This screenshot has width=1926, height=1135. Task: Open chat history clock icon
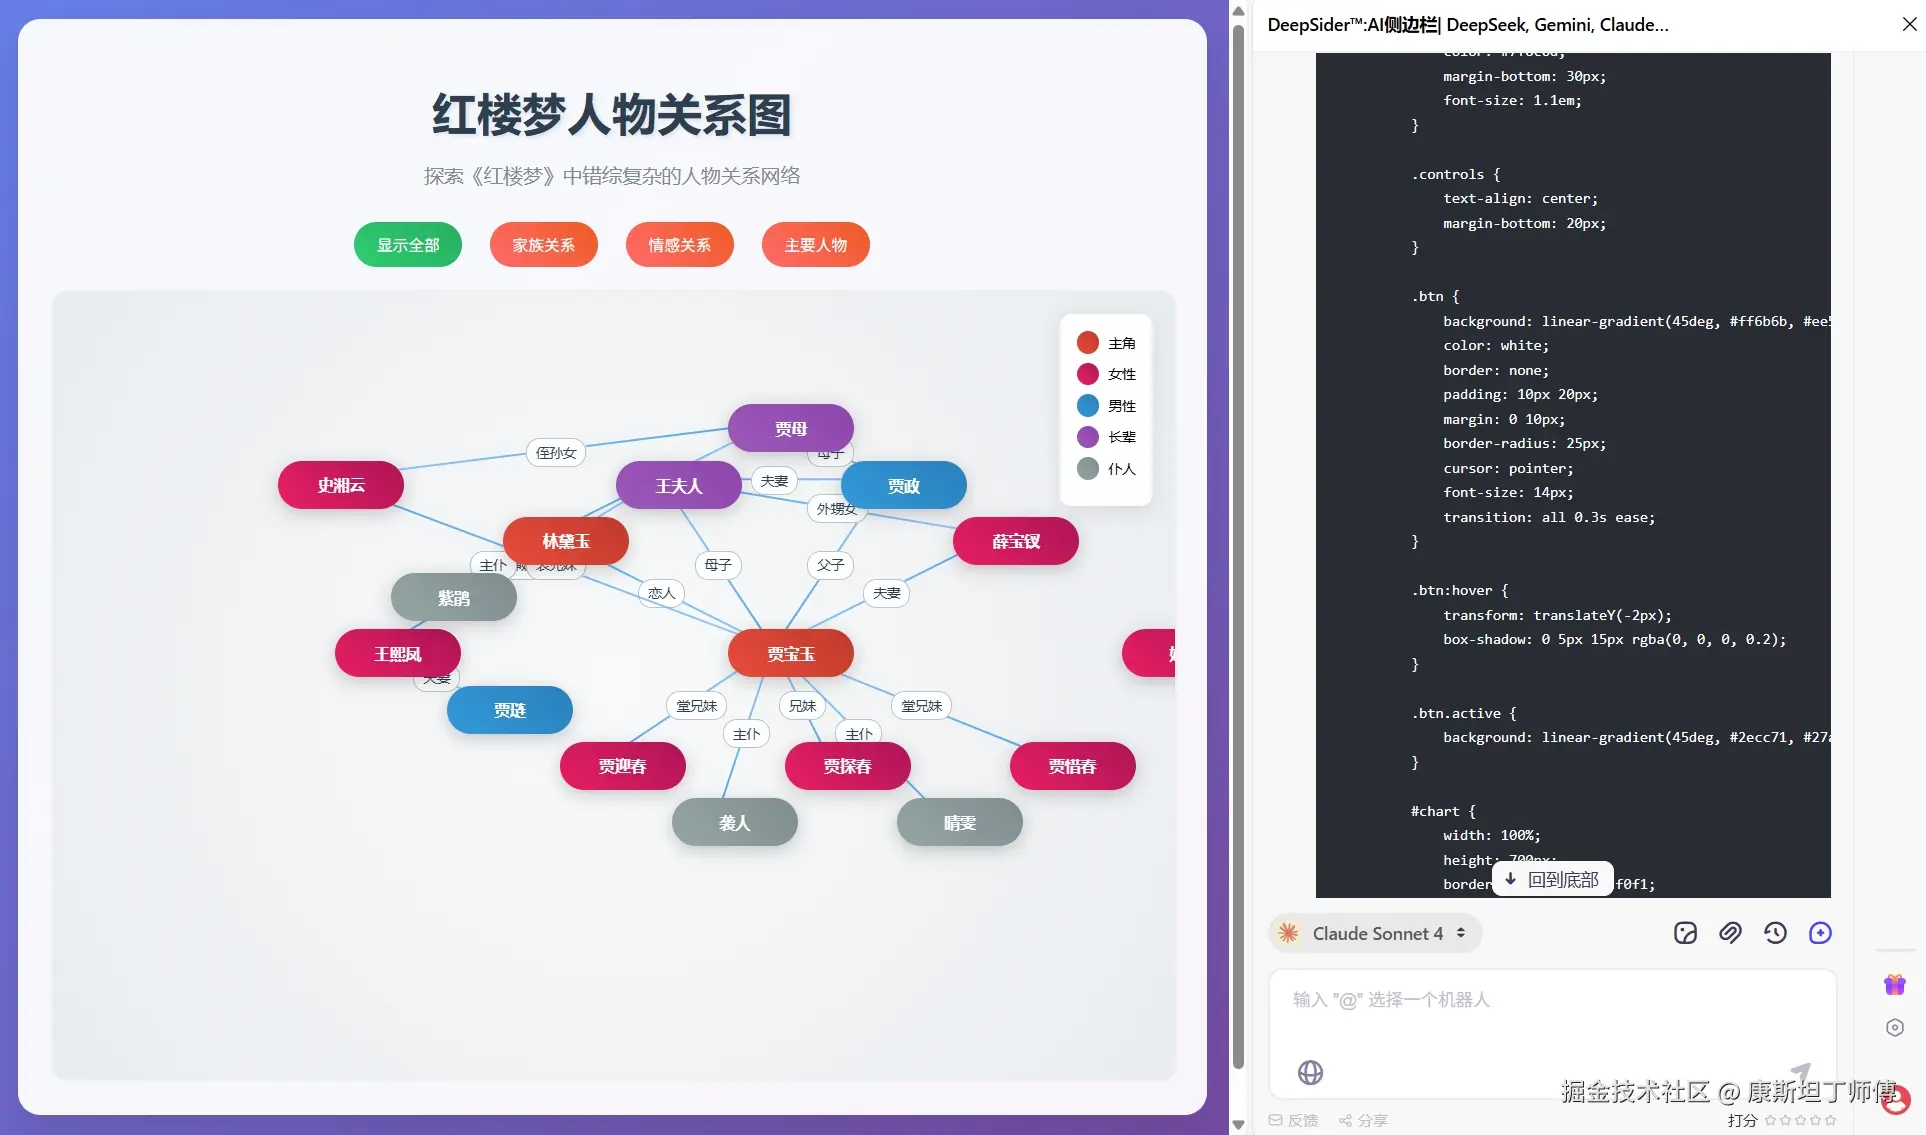tap(1775, 933)
